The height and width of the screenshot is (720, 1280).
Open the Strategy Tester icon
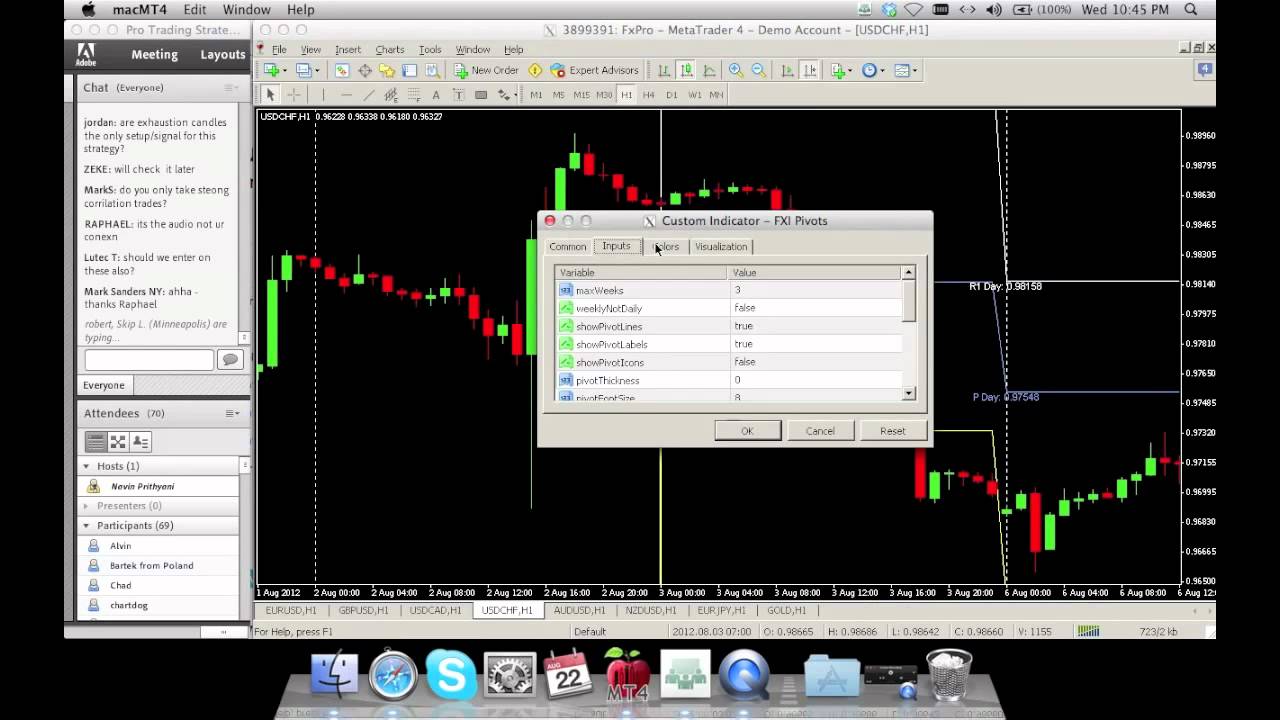432,70
